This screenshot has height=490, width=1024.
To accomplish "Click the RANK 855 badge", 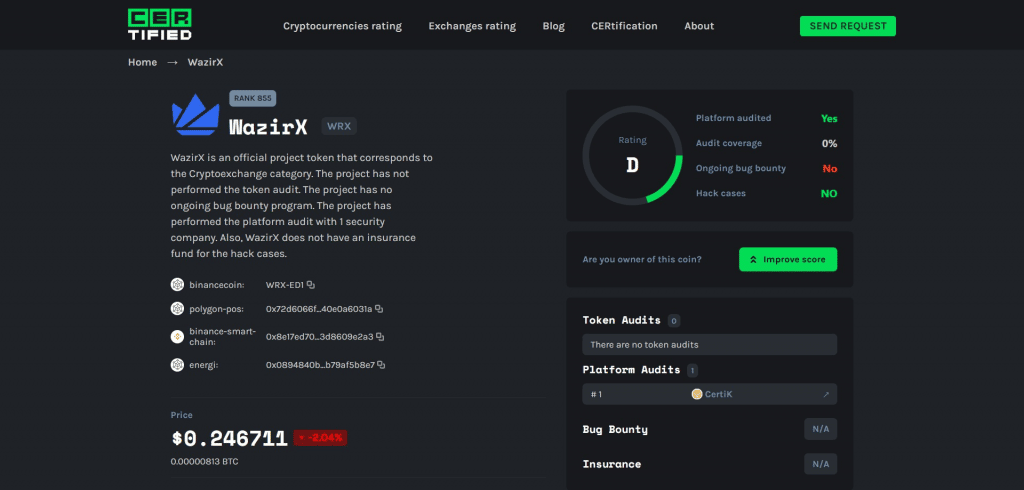I will (252, 98).
